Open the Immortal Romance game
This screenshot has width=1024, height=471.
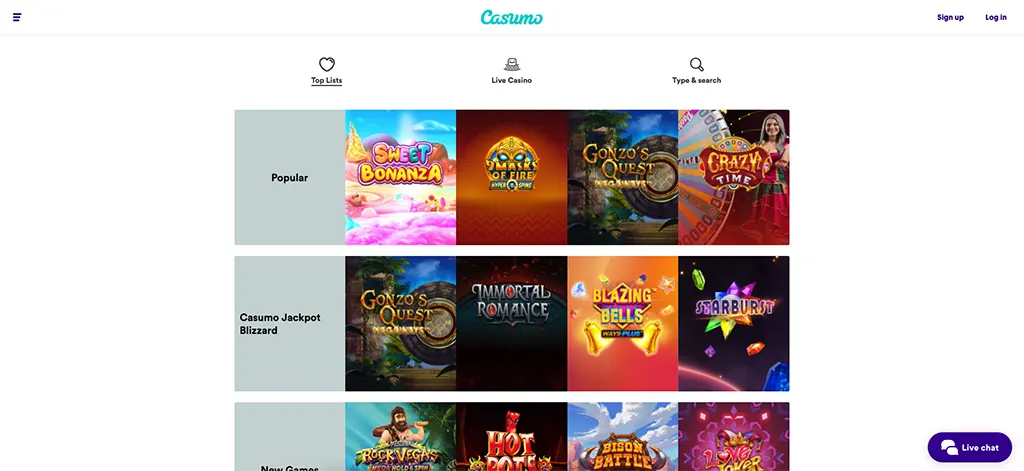pyautogui.click(x=511, y=323)
